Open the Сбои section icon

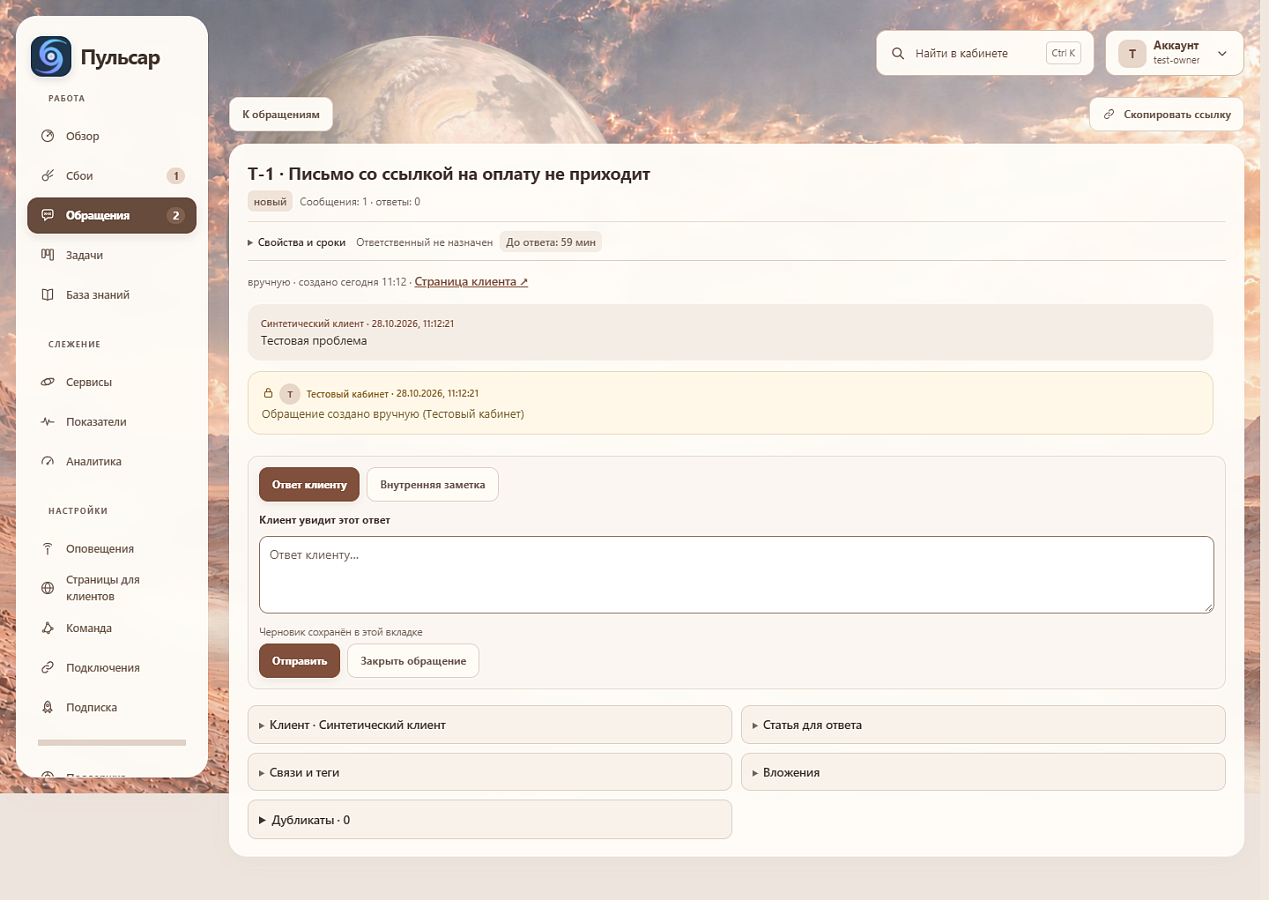47,176
